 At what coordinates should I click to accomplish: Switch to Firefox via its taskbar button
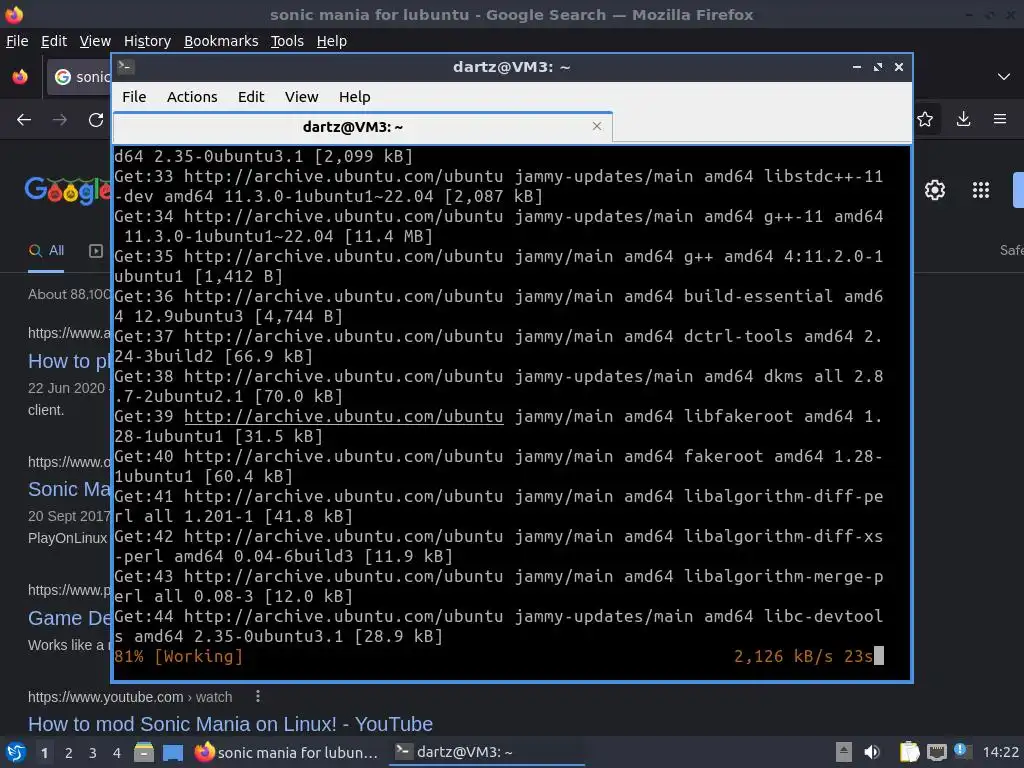pyautogui.click(x=287, y=752)
